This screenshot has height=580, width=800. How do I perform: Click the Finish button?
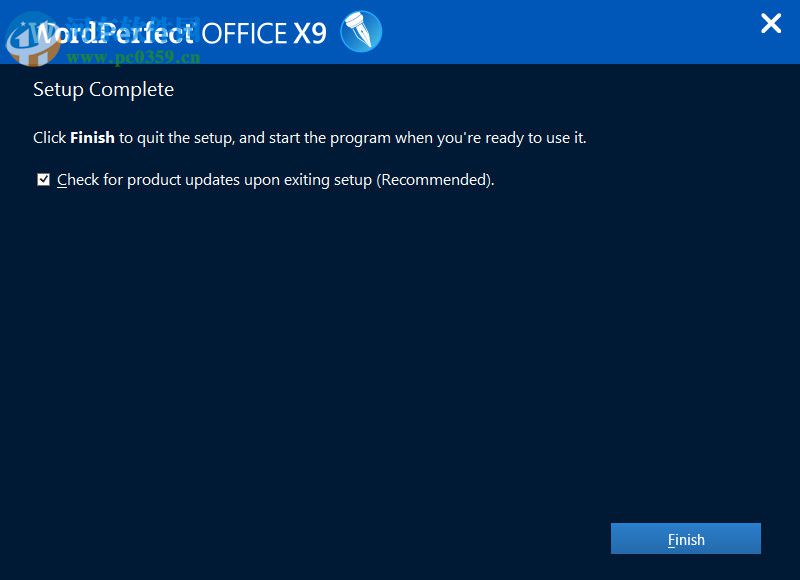[x=686, y=539]
